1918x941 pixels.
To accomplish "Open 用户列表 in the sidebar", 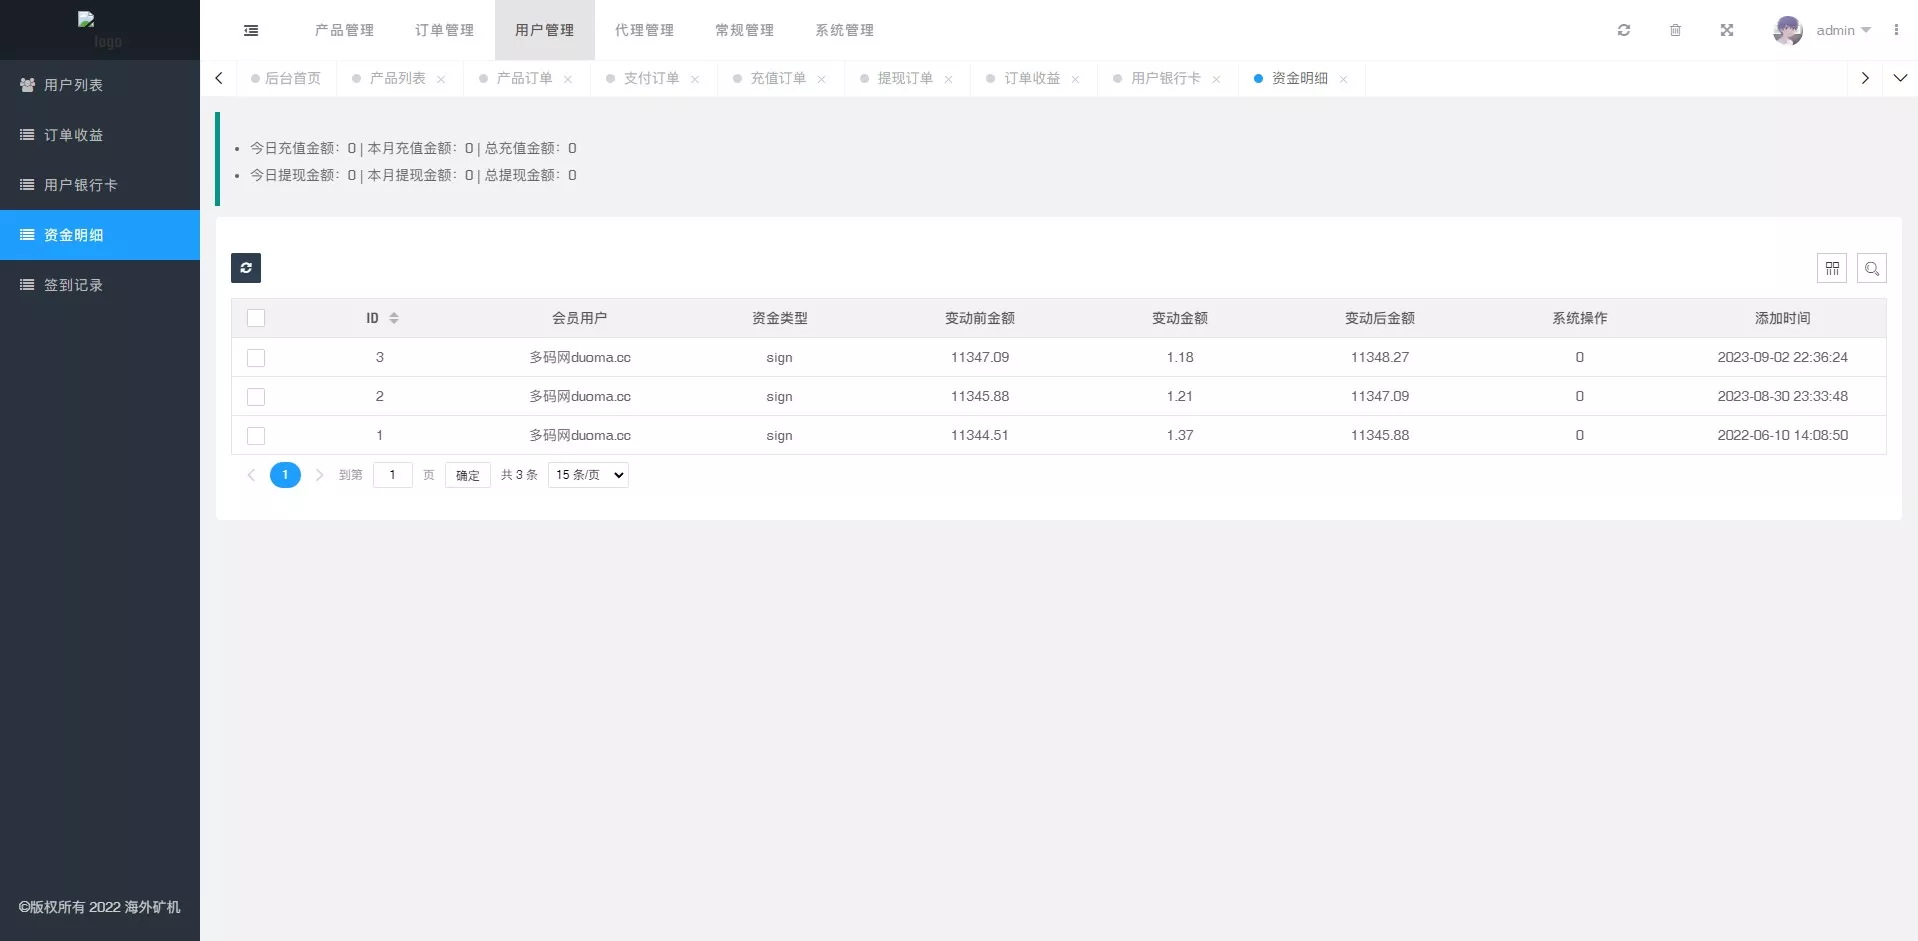I will click(x=73, y=85).
